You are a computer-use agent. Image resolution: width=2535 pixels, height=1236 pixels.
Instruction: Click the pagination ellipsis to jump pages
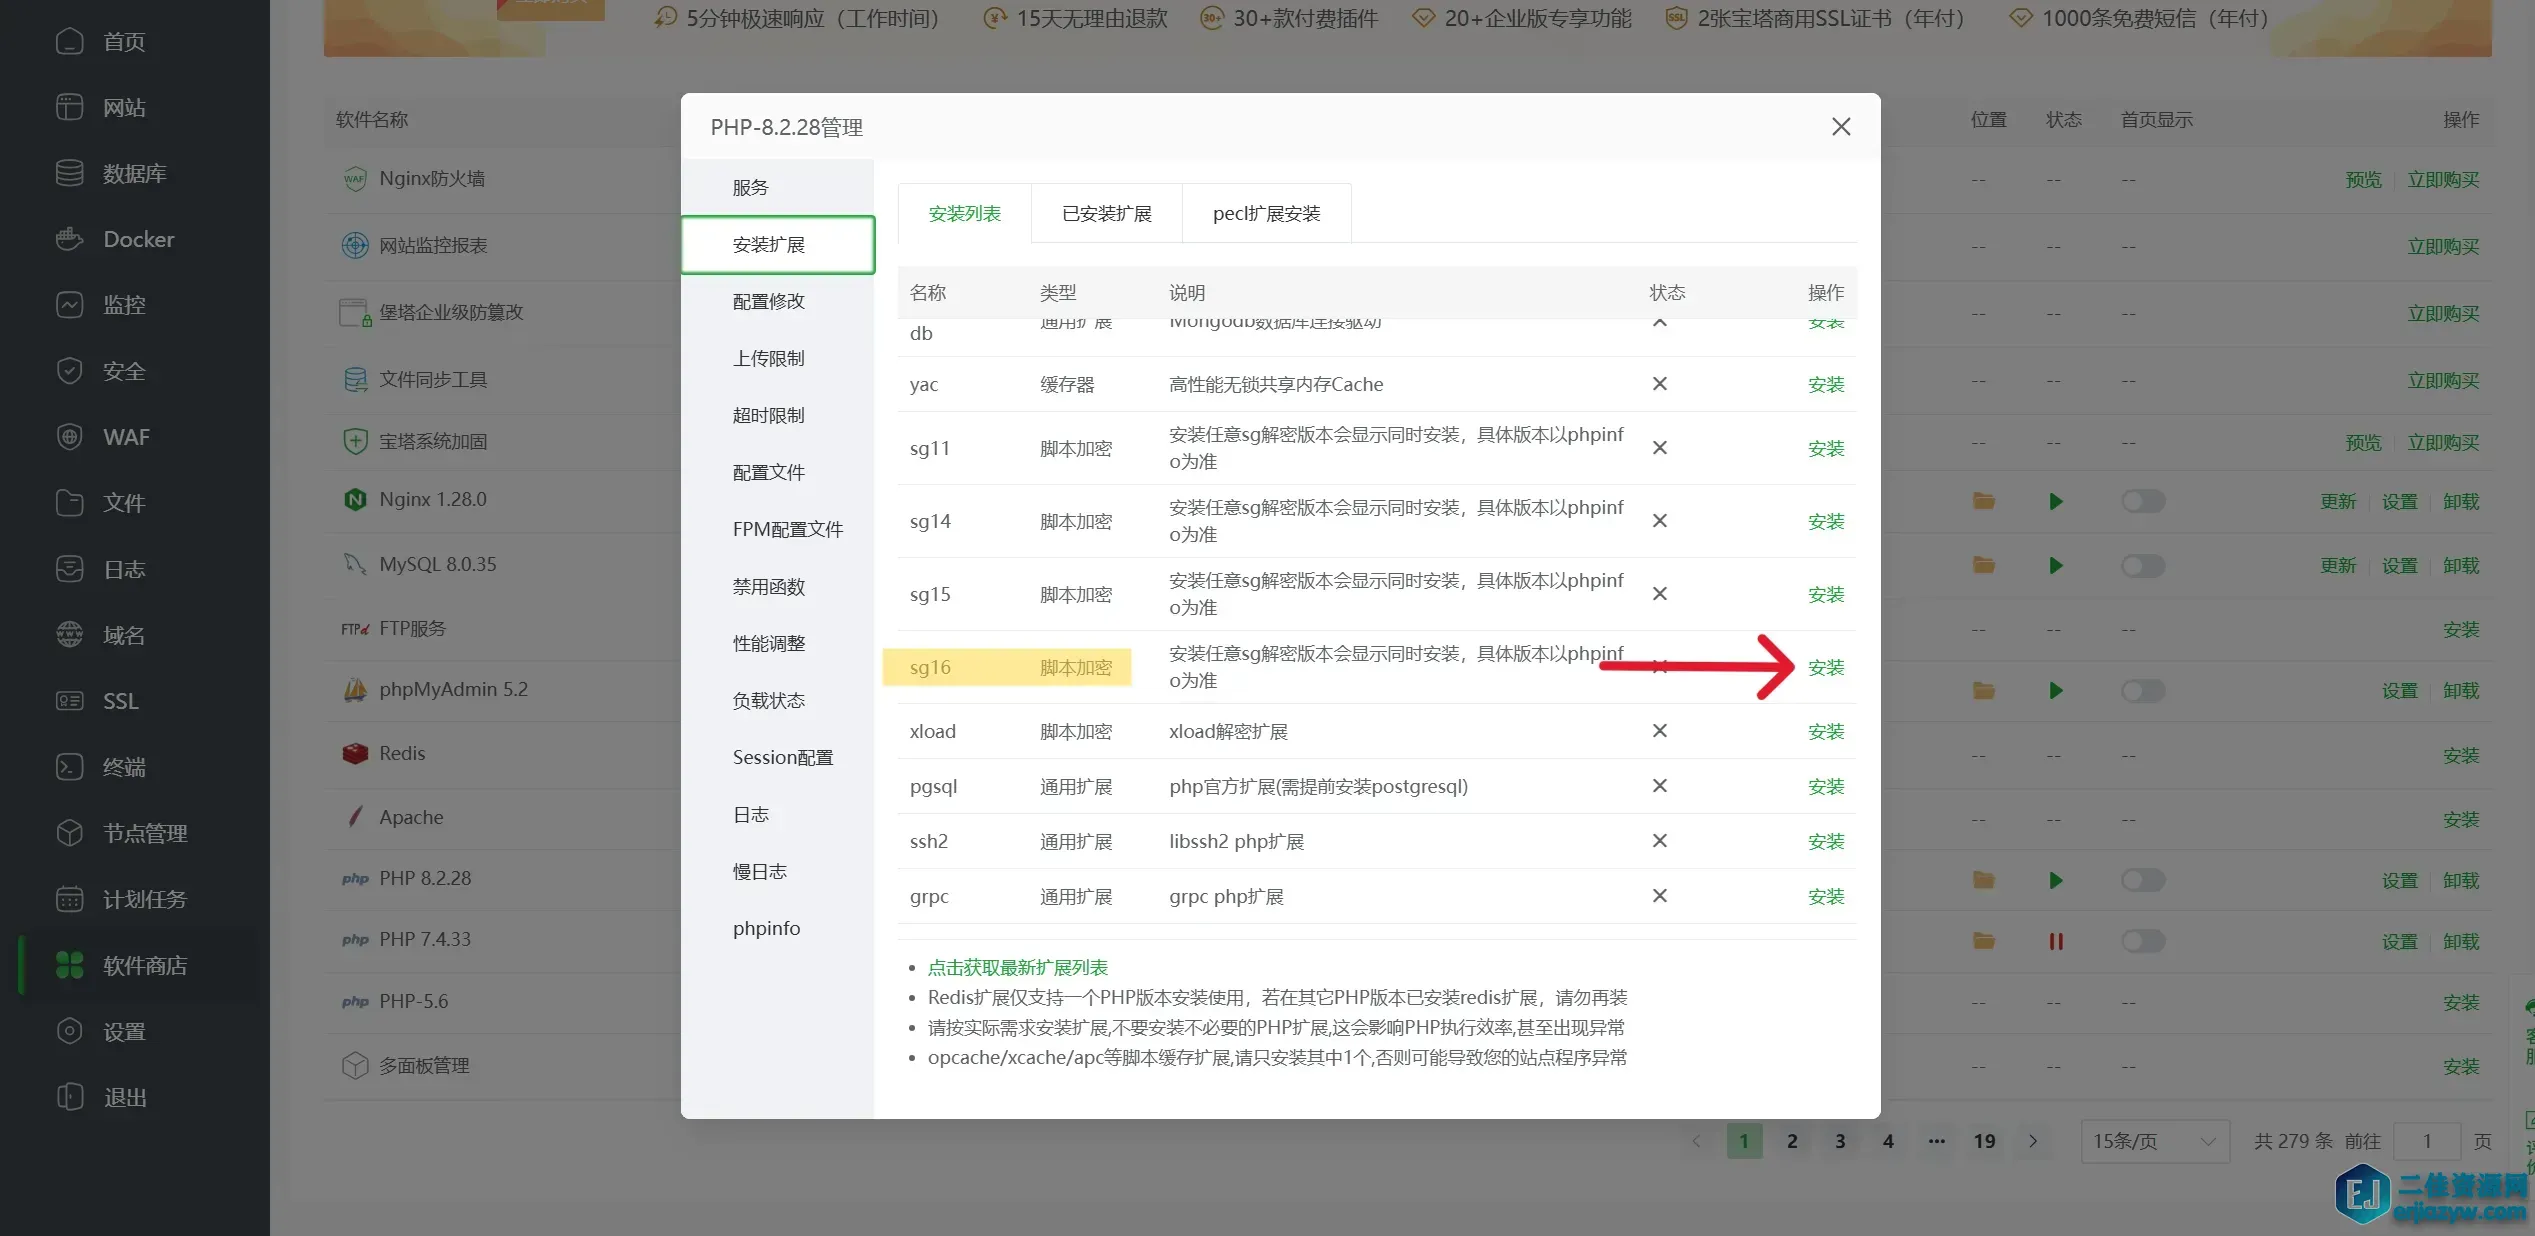pos(1936,1141)
